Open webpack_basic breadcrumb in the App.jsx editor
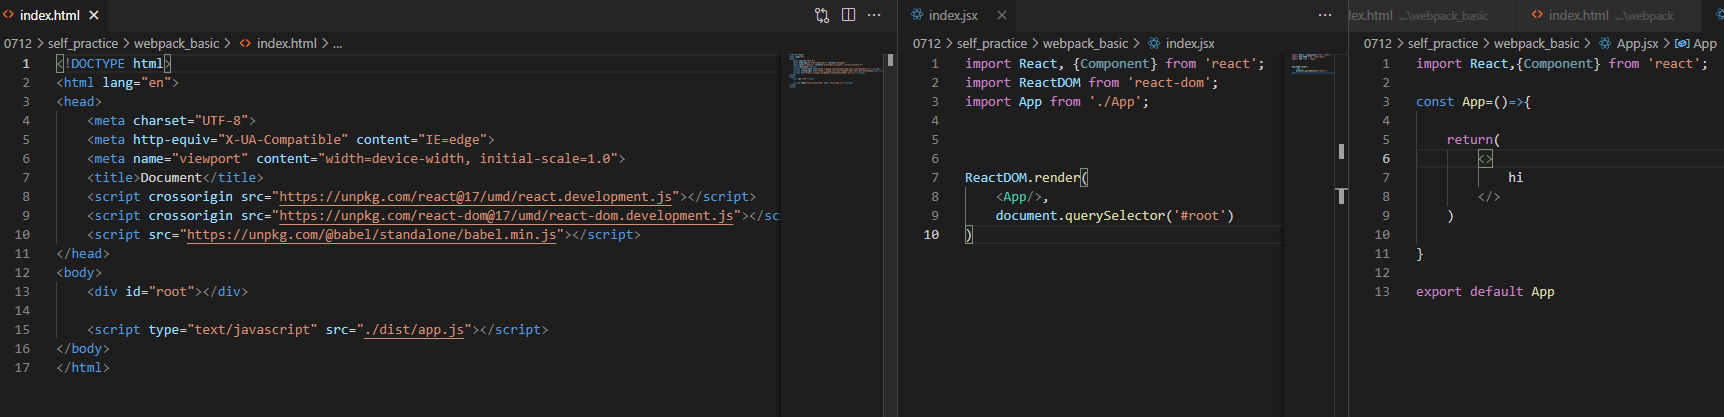Viewport: 1724px width, 417px height. tap(1537, 44)
